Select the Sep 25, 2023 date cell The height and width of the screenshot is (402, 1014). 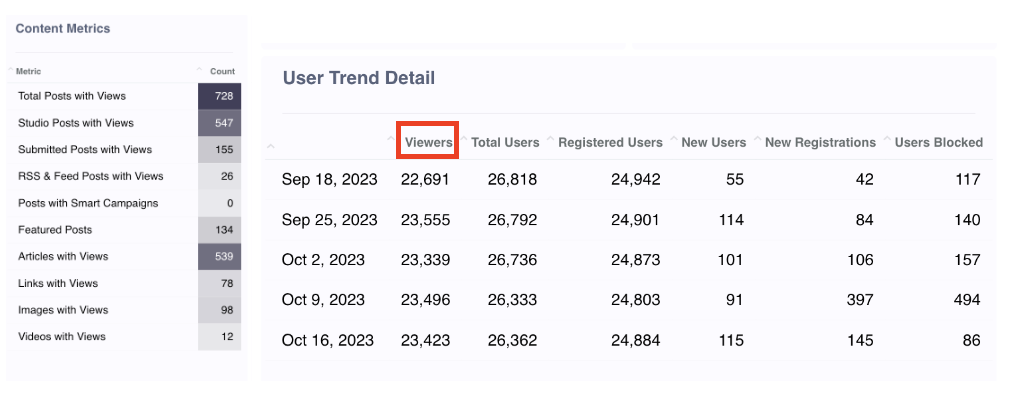tap(329, 220)
